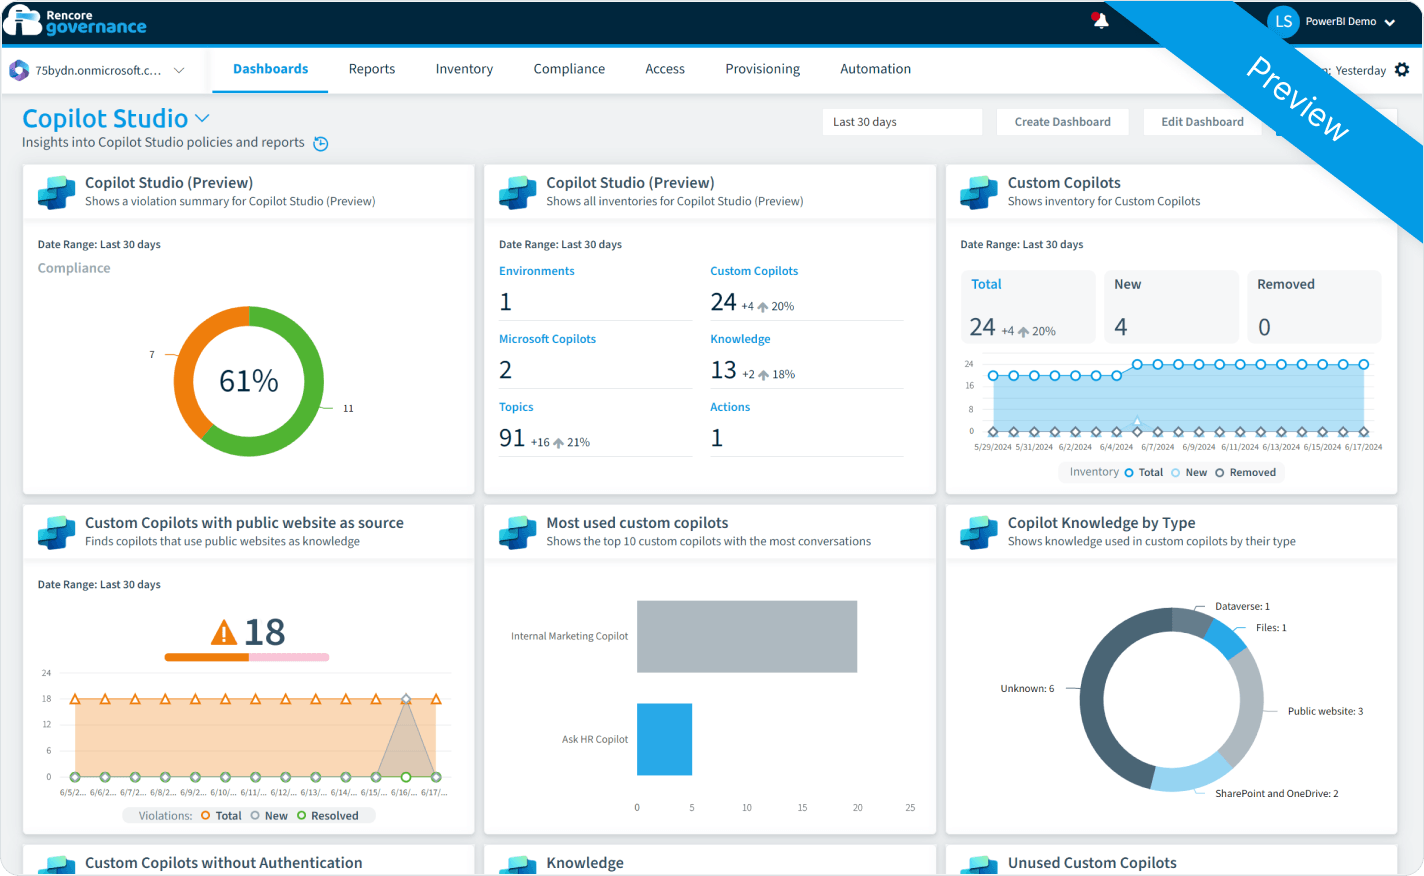Image resolution: width=1424 pixels, height=876 pixels.
Task: Click the Copilot Studio inventories card icon
Action: click(517, 191)
